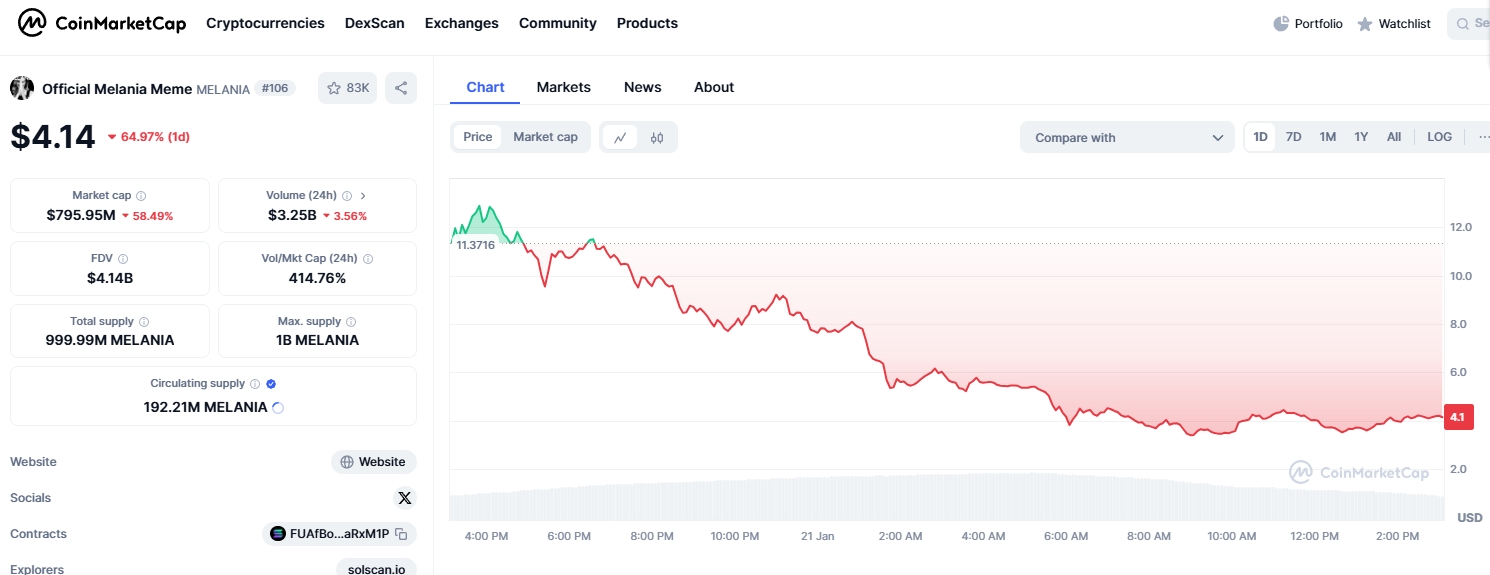Expand the Compare with dropdown
1490x575 pixels.
point(1128,137)
